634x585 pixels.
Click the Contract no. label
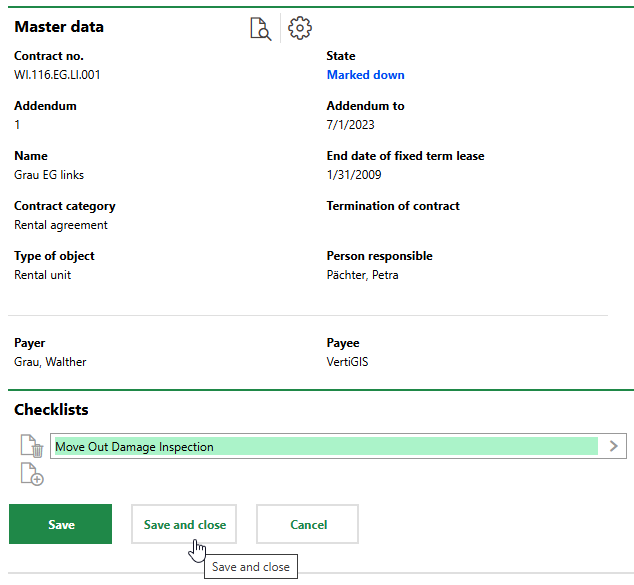tap(49, 56)
